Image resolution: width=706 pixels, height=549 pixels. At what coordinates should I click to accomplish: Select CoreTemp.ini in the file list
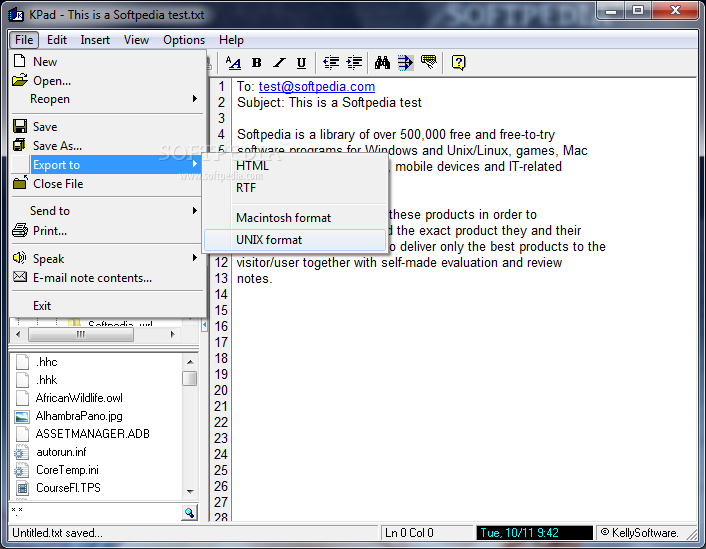point(68,470)
